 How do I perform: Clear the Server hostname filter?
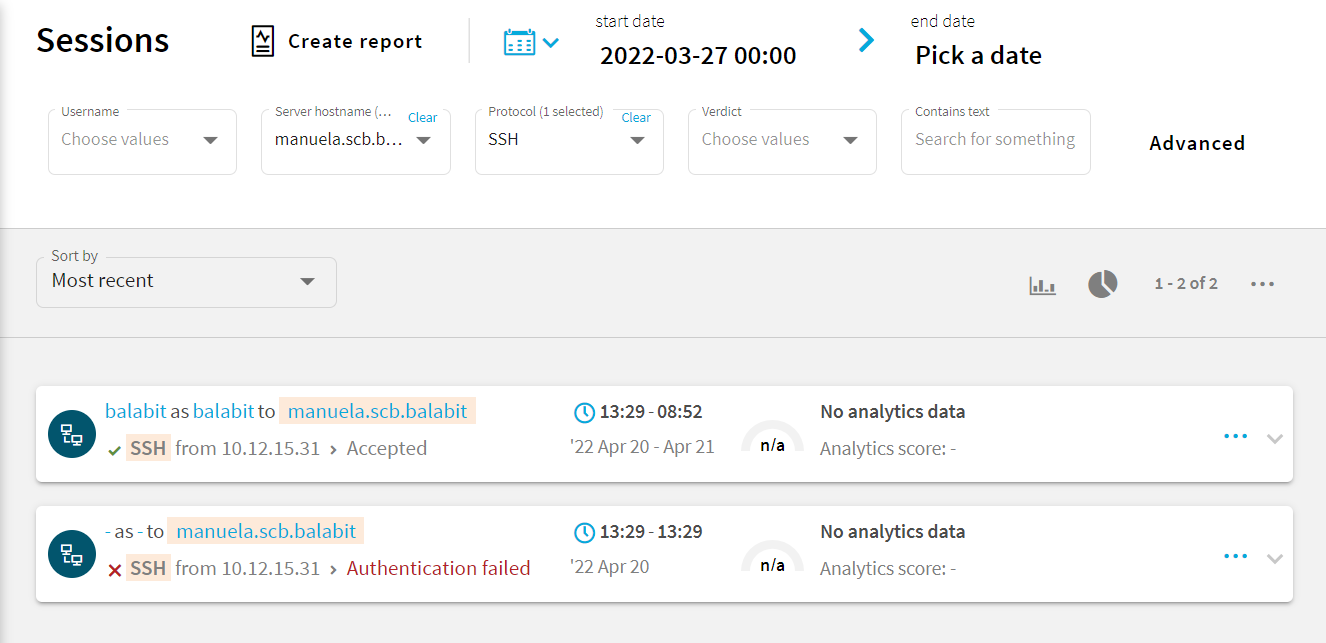[422, 118]
